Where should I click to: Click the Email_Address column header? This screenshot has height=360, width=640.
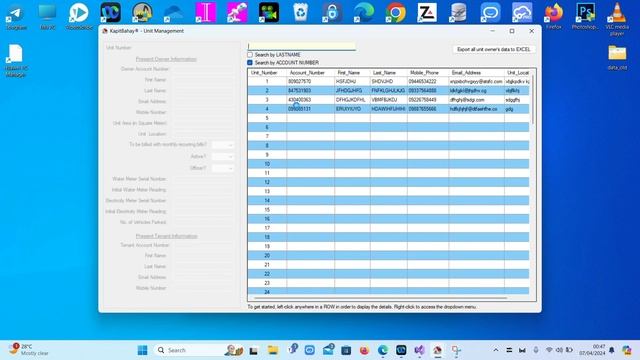pos(466,73)
